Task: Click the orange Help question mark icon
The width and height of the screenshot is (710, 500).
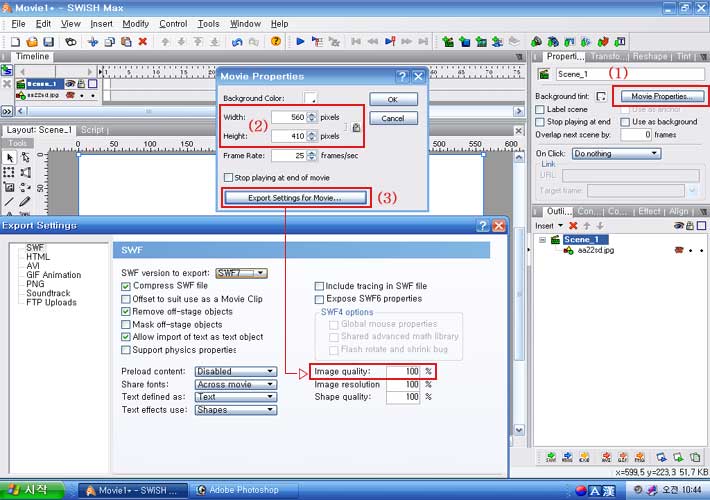Action: 275,42
